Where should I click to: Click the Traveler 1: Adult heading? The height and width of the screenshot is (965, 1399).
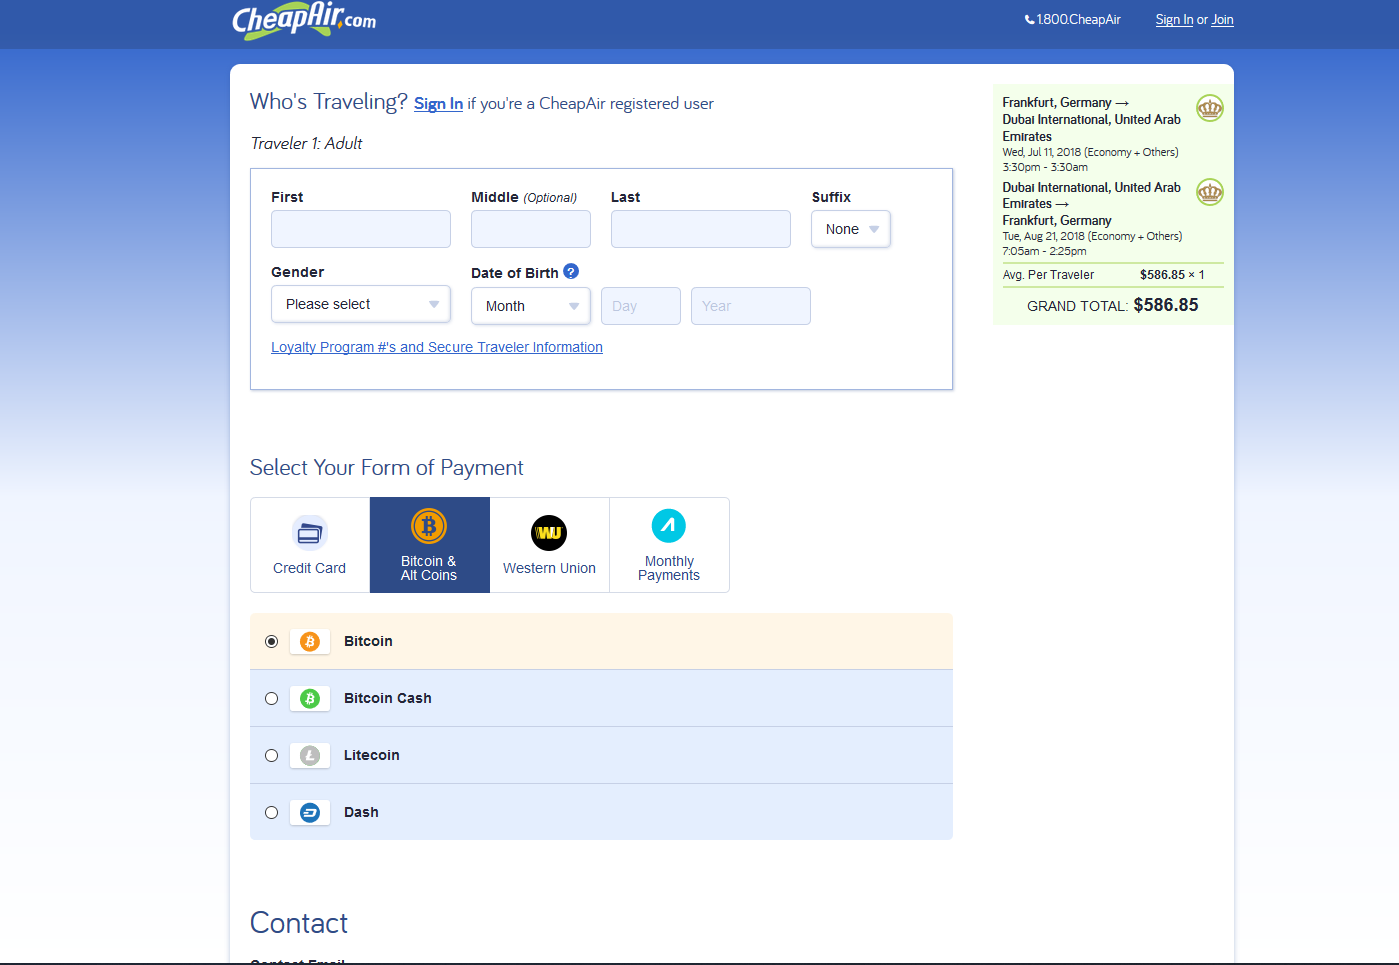click(x=306, y=143)
